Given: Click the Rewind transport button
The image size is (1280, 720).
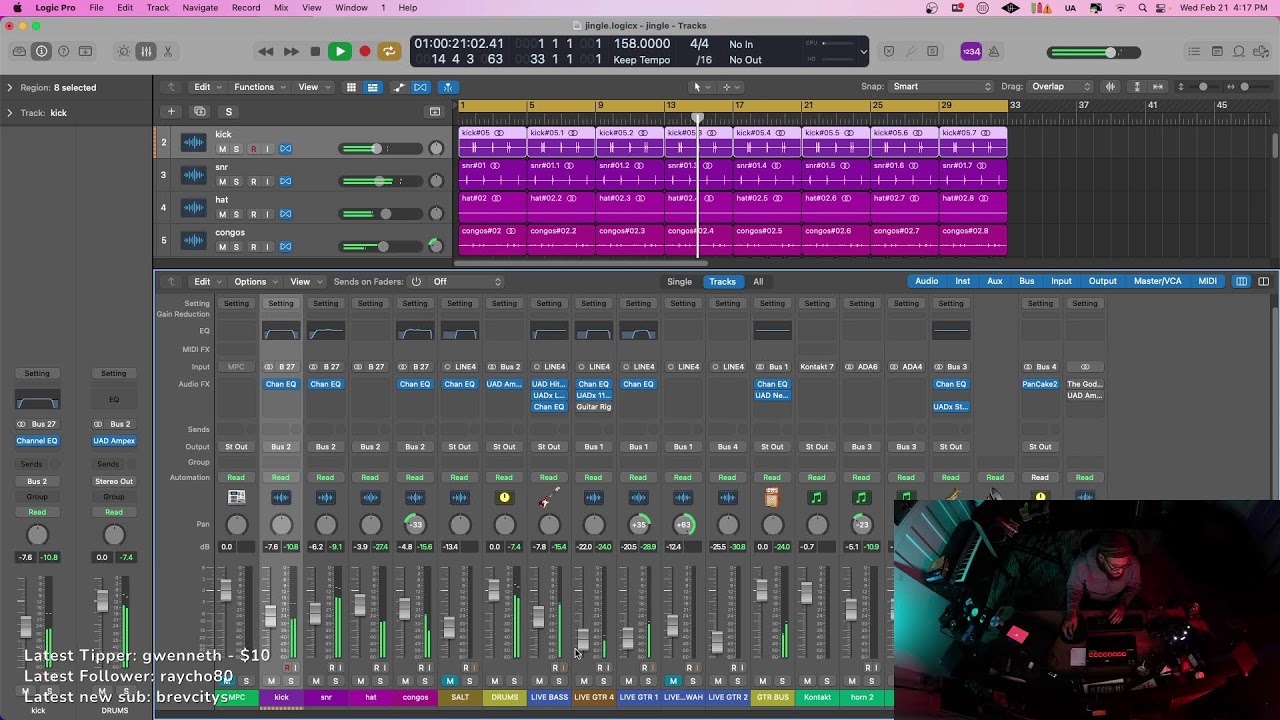Looking at the screenshot, I should tap(265, 51).
